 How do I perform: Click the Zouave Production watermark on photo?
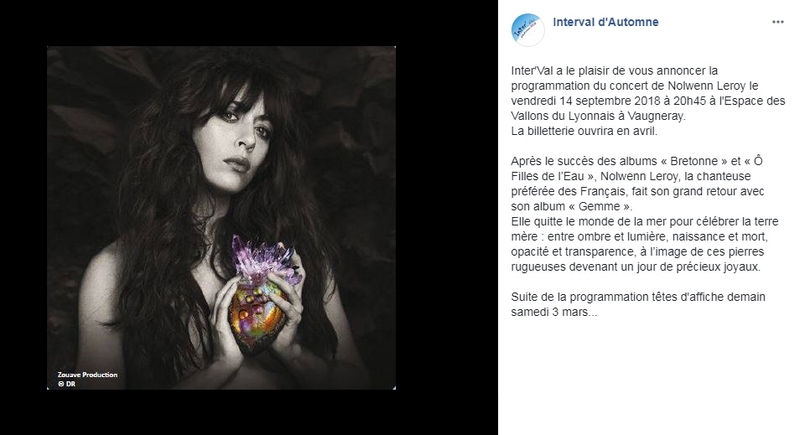click(x=87, y=375)
